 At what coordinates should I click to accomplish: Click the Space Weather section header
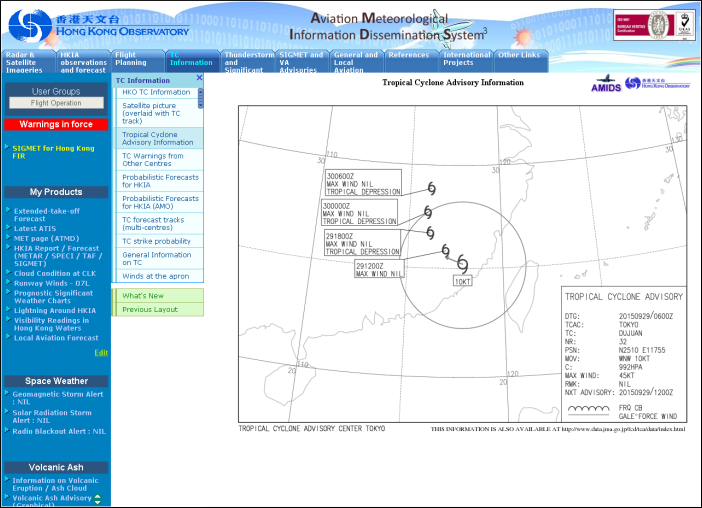click(x=56, y=381)
